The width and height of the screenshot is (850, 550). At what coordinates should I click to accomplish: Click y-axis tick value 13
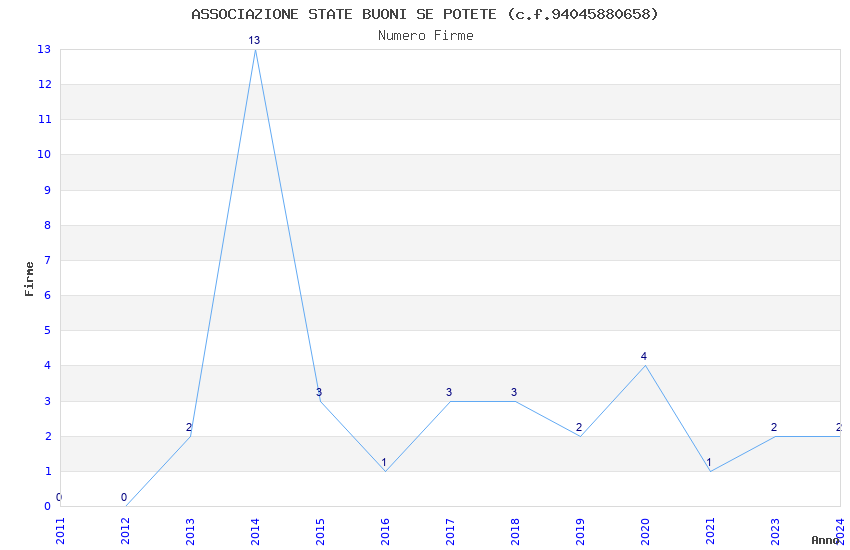(44, 49)
